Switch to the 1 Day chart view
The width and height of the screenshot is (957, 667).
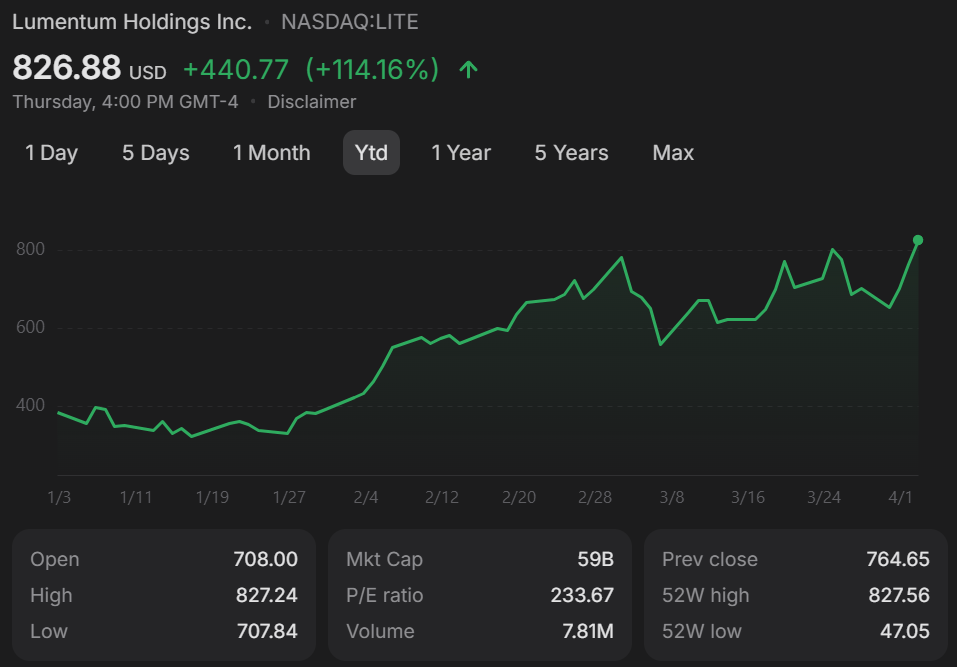point(51,152)
